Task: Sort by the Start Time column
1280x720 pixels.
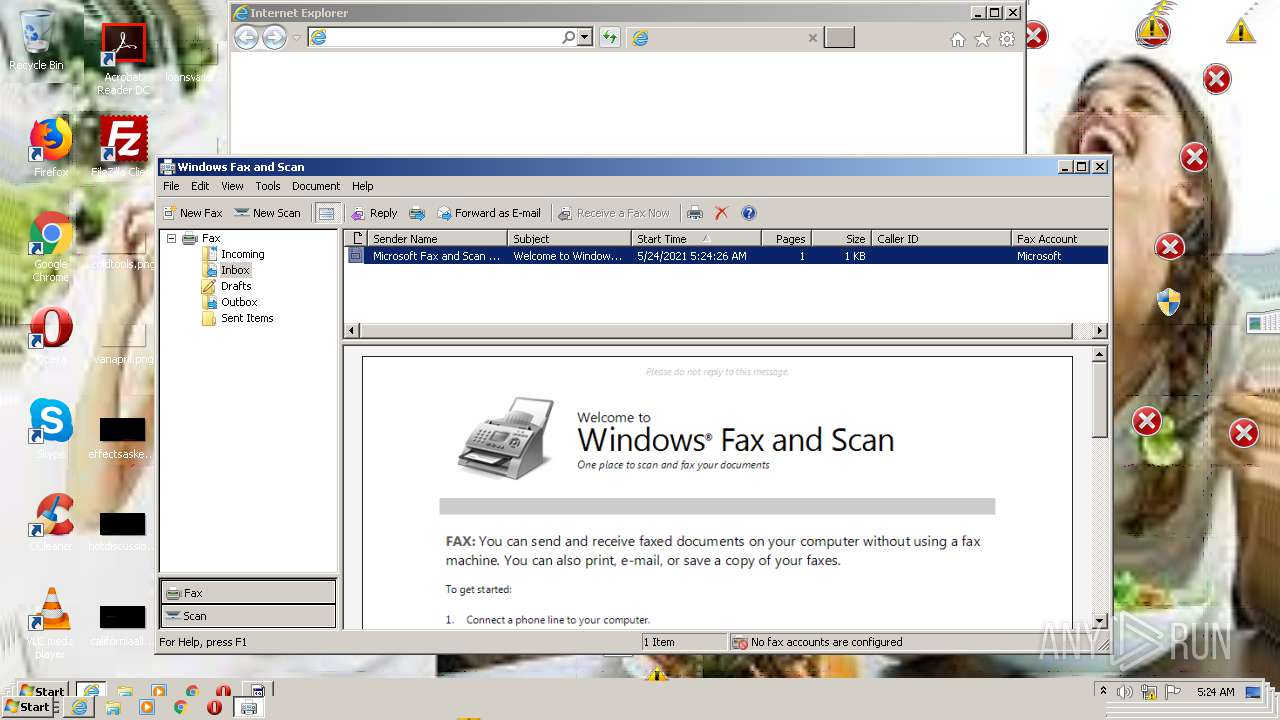Action: click(696, 239)
